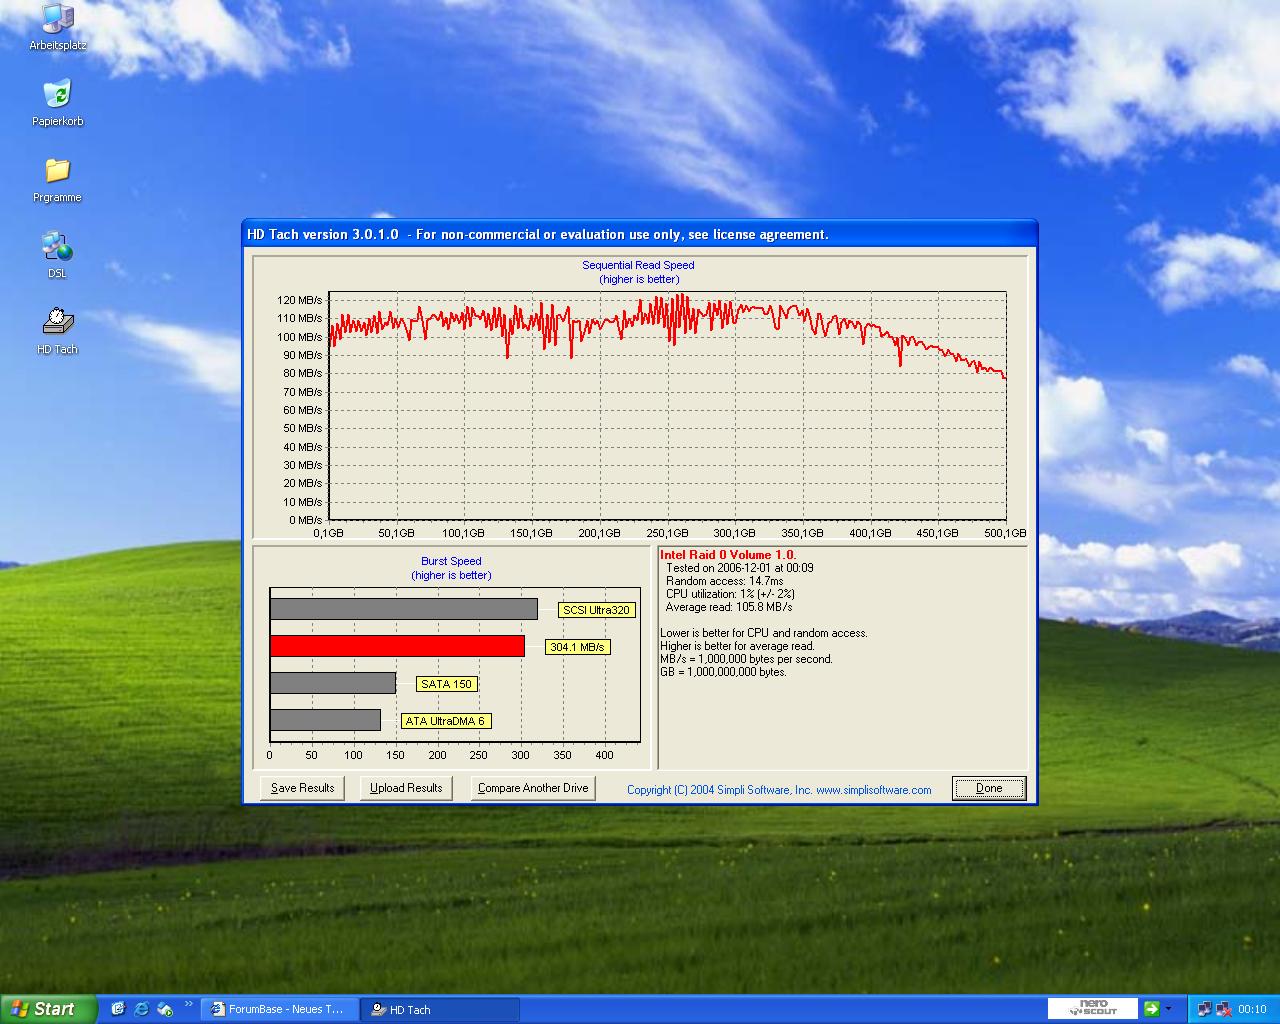Open the Papierkorb recycle bin icon

pos(57,102)
